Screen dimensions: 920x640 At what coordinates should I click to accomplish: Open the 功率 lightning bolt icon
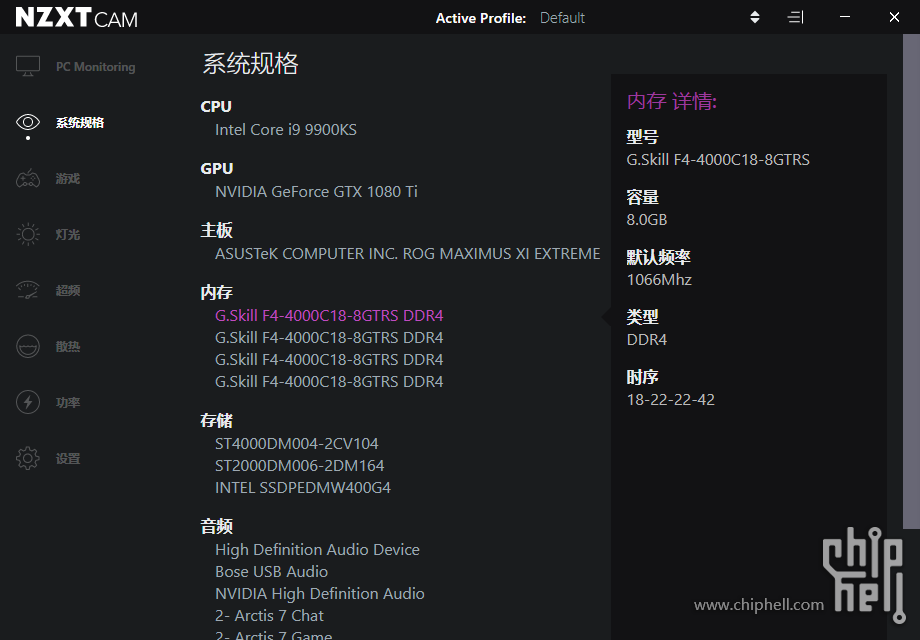pyautogui.click(x=28, y=402)
